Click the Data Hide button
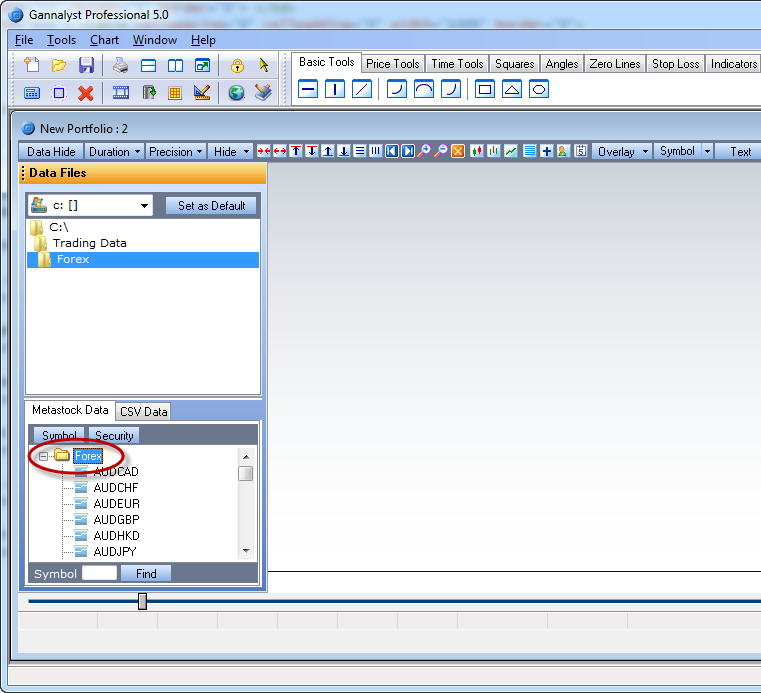 (51, 151)
